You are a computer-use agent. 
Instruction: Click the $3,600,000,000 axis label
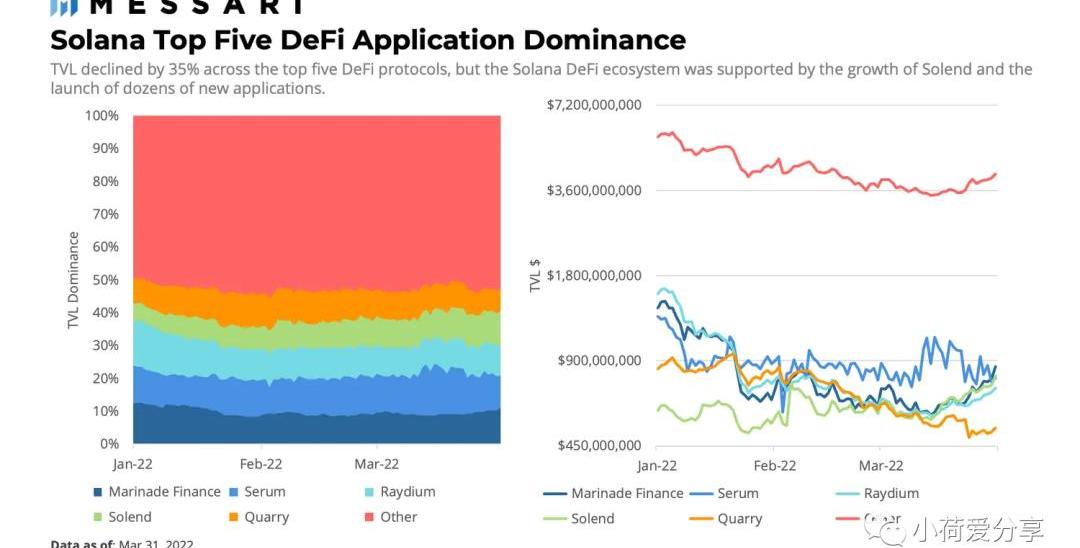[594, 190]
